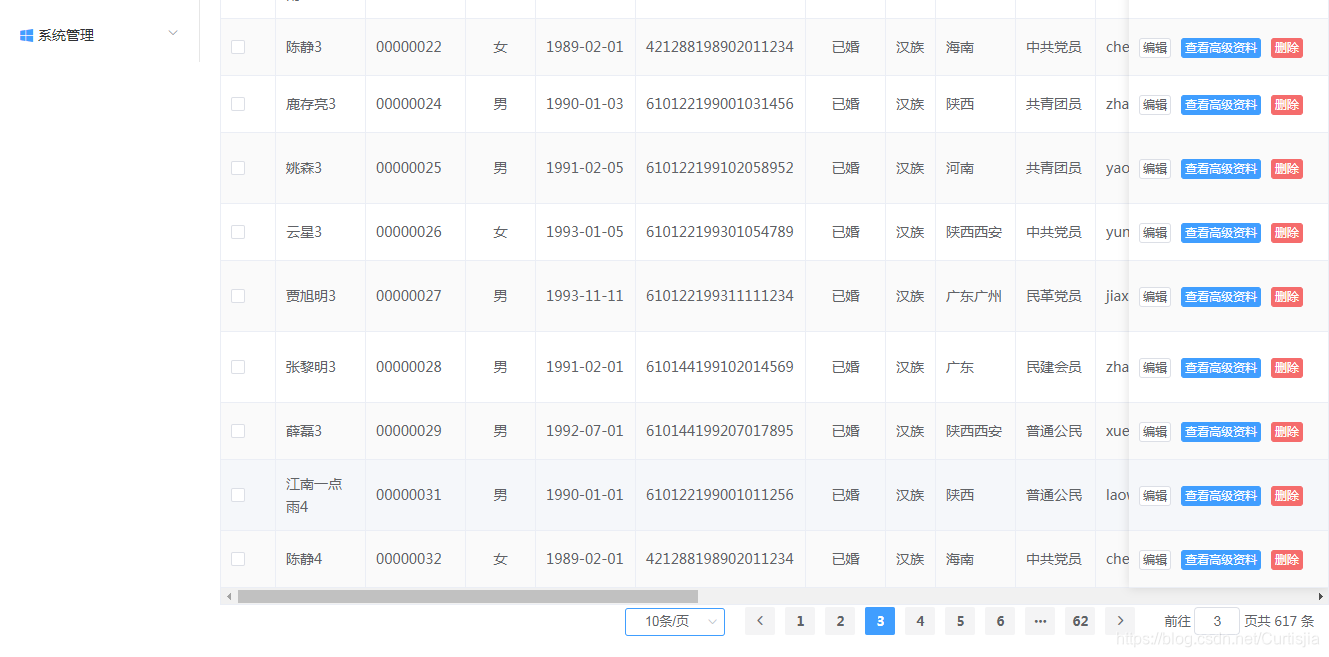Viewport: 1329px width, 657px height.
Task: Select the checkbox for 云星3
Action: (238, 232)
